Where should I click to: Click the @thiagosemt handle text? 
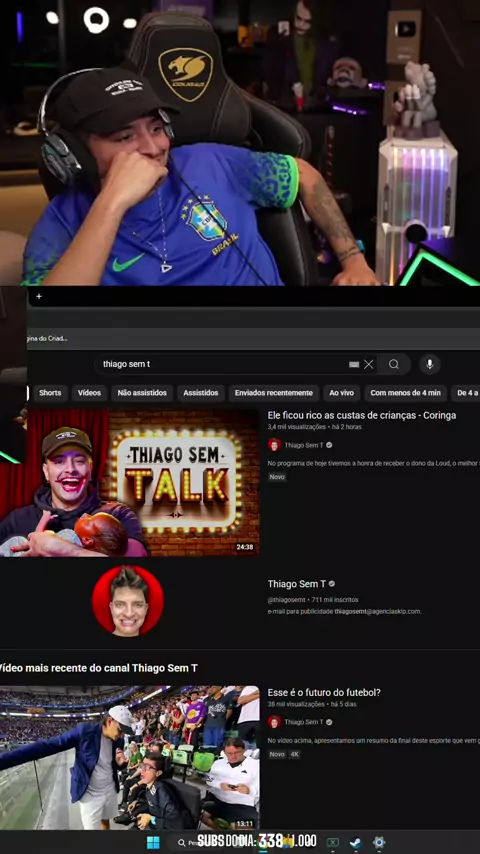(287, 600)
